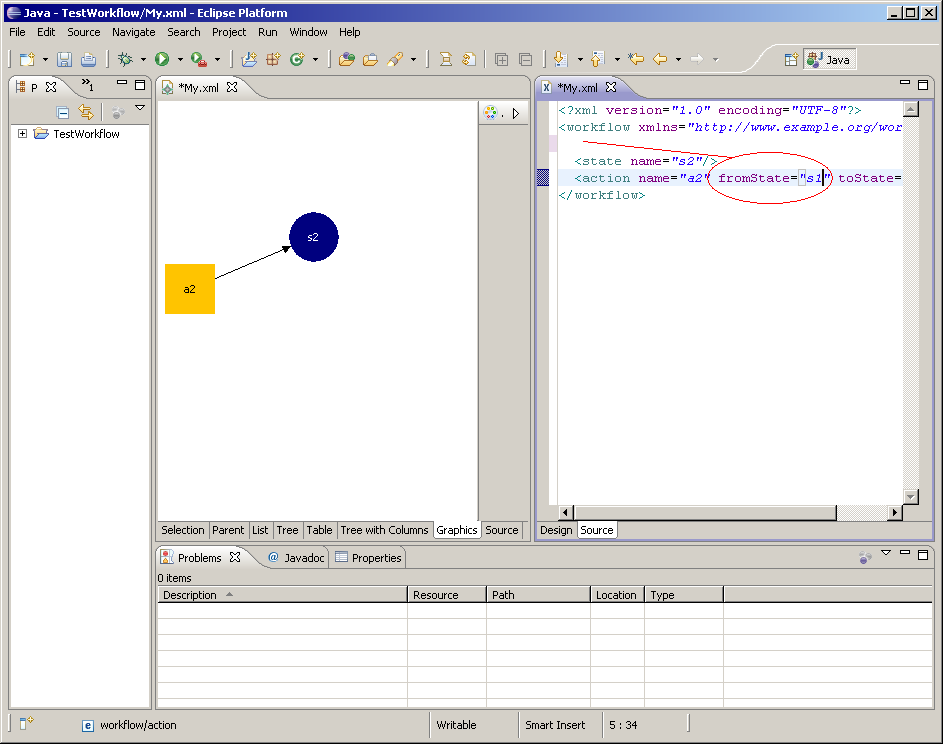943x744 pixels.
Task: Click the yellow a2 action node
Action: pyautogui.click(x=190, y=289)
